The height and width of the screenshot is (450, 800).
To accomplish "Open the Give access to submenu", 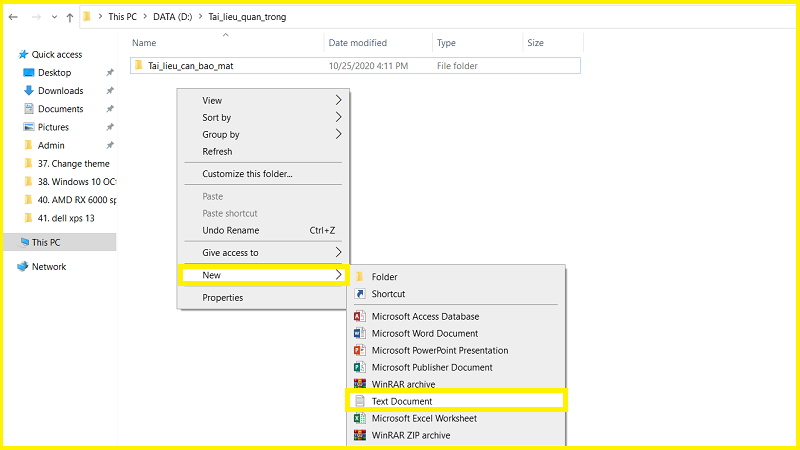I will click(x=263, y=253).
